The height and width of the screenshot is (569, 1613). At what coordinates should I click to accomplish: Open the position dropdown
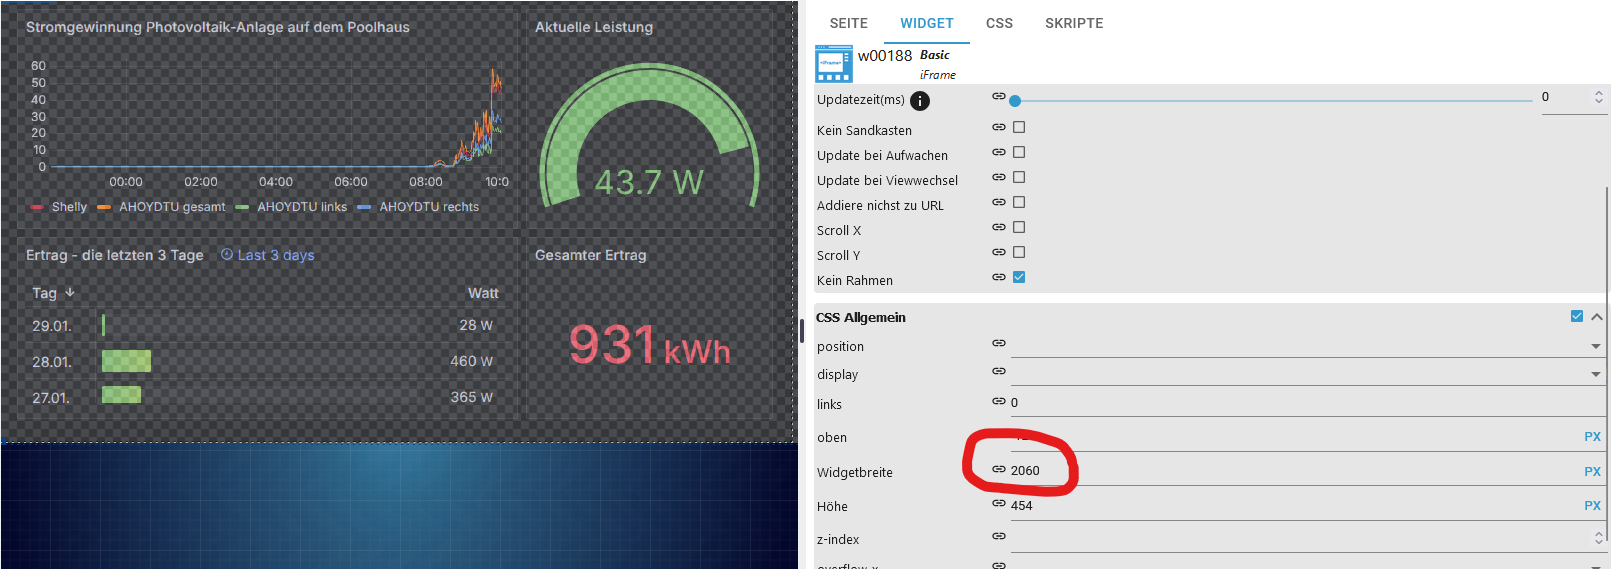(1596, 346)
